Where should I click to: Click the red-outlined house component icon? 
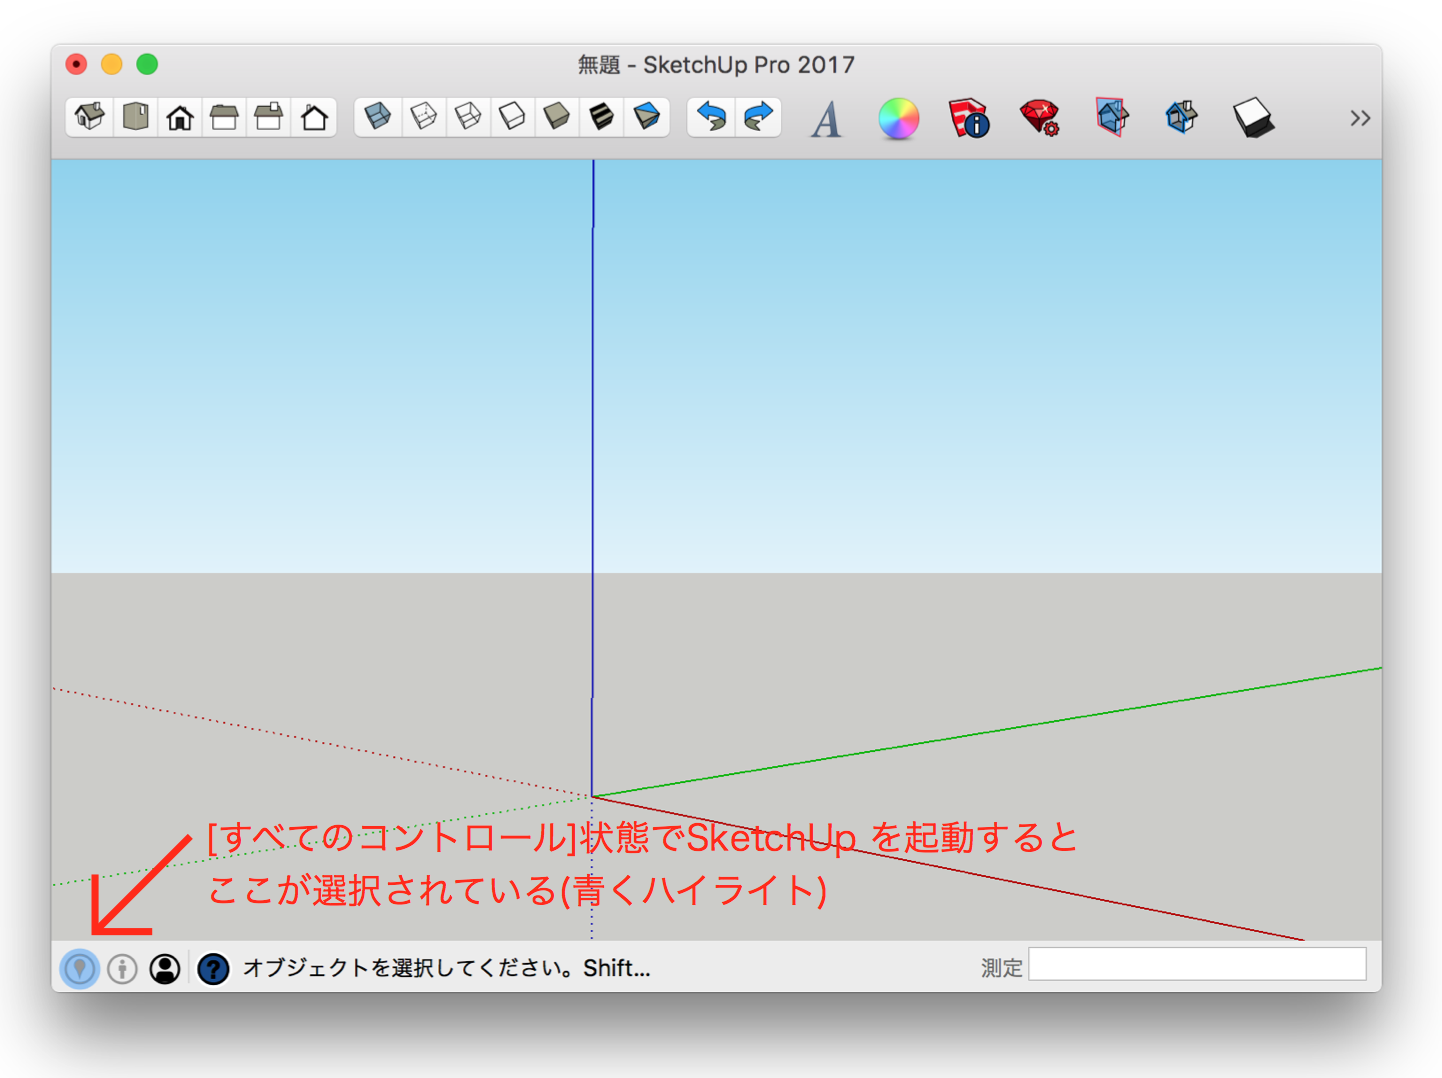(x=1111, y=118)
